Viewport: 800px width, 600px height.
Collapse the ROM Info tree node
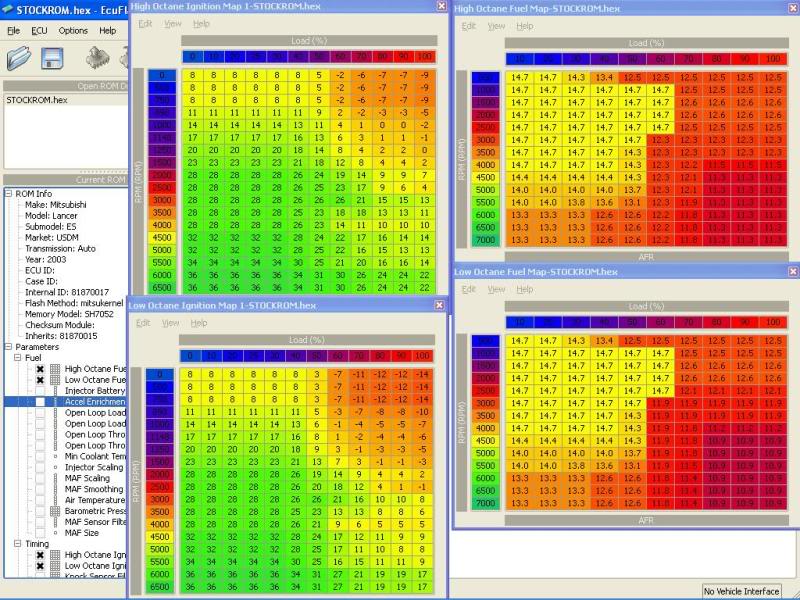click(x=9, y=194)
